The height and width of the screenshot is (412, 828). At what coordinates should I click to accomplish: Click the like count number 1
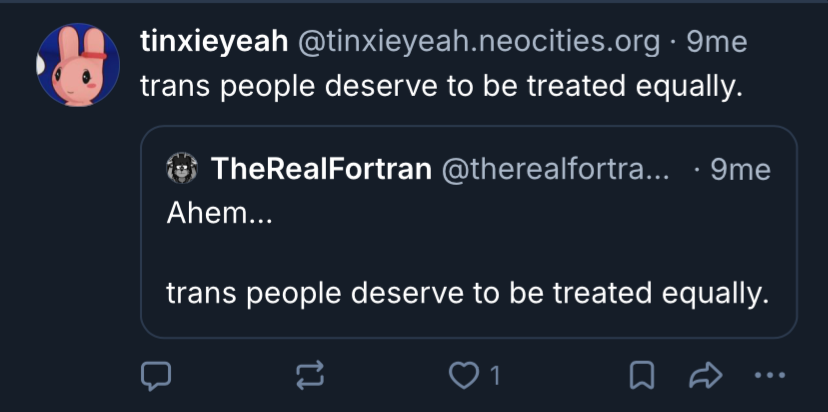(x=493, y=376)
